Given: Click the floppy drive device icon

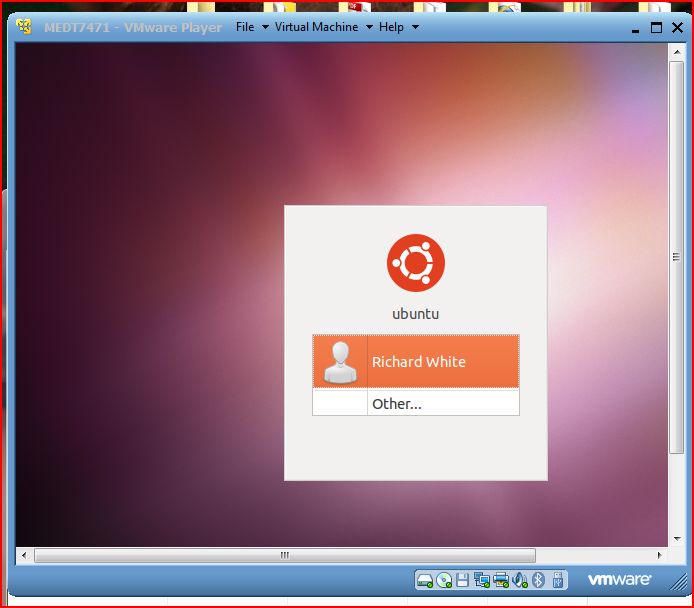Looking at the screenshot, I should (x=462, y=580).
